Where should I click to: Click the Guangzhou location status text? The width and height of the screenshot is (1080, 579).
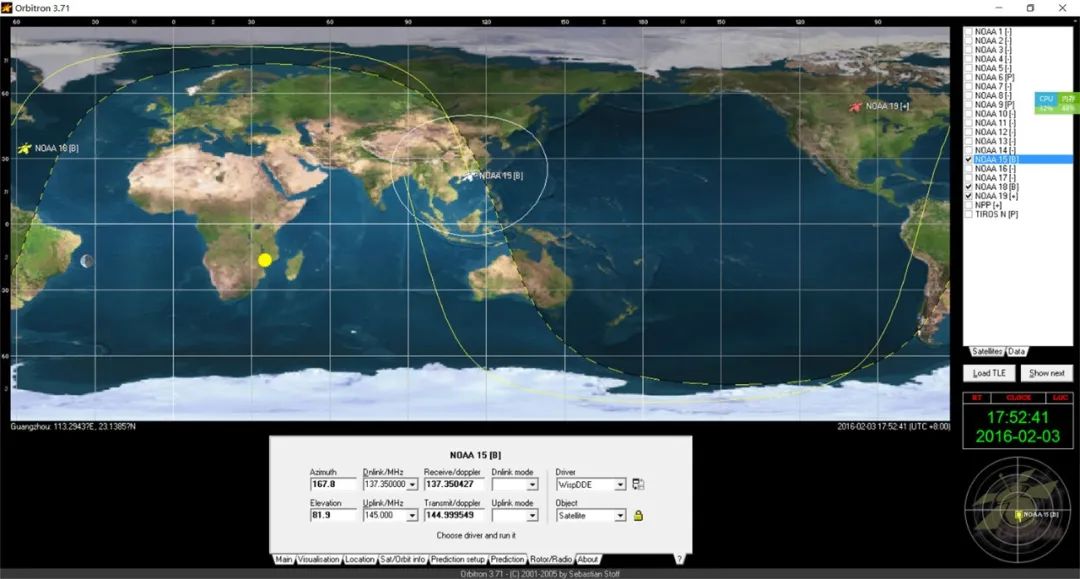[x=73, y=427]
